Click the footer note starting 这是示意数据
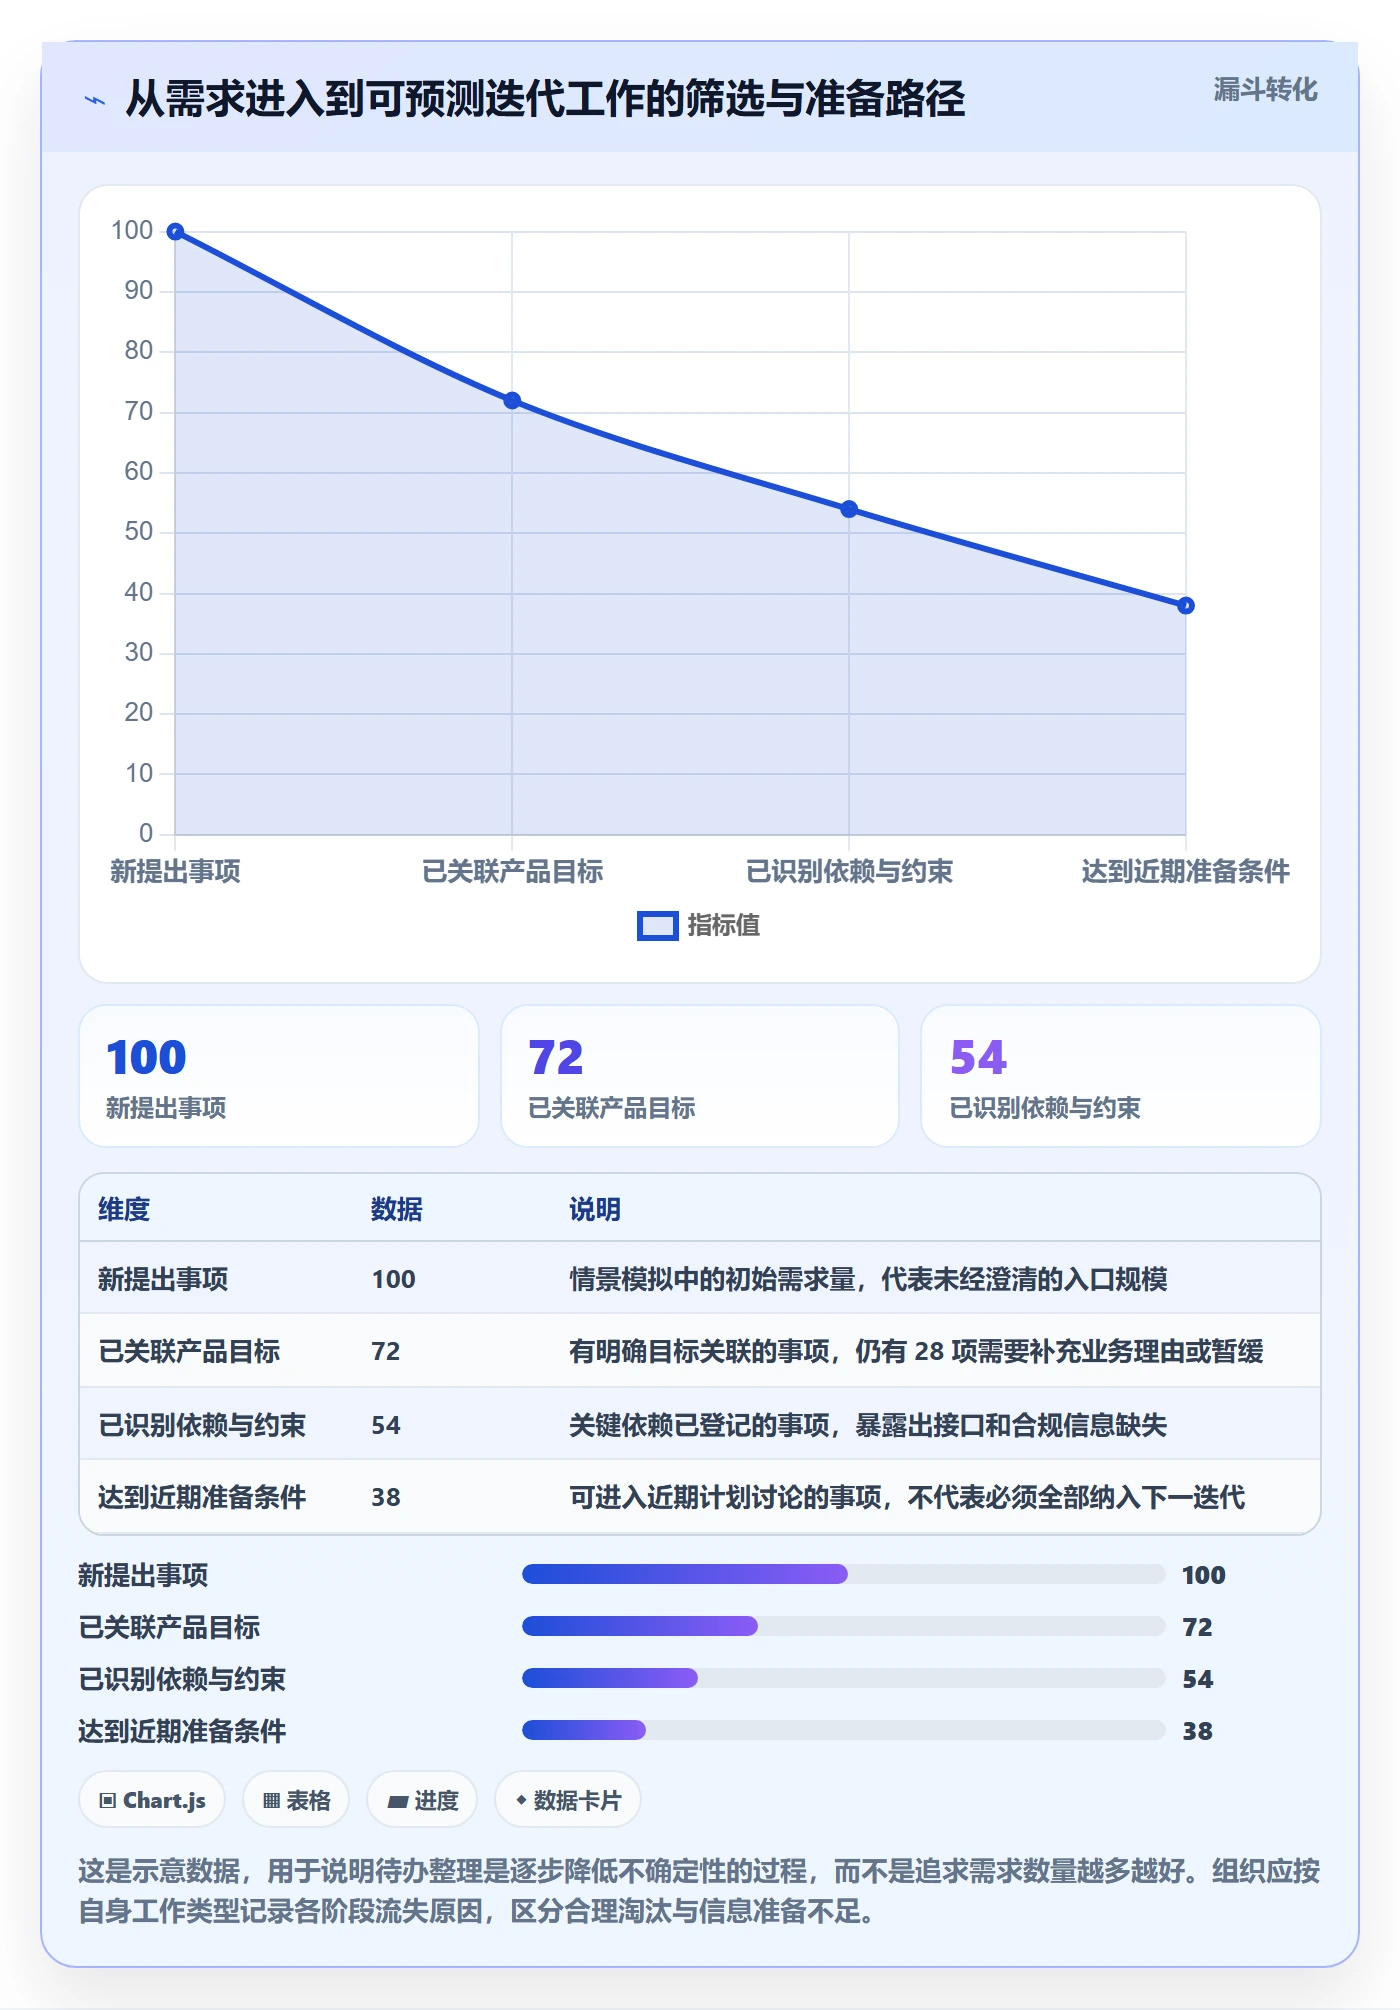The image size is (1400, 2010). pyautogui.click(x=699, y=1891)
